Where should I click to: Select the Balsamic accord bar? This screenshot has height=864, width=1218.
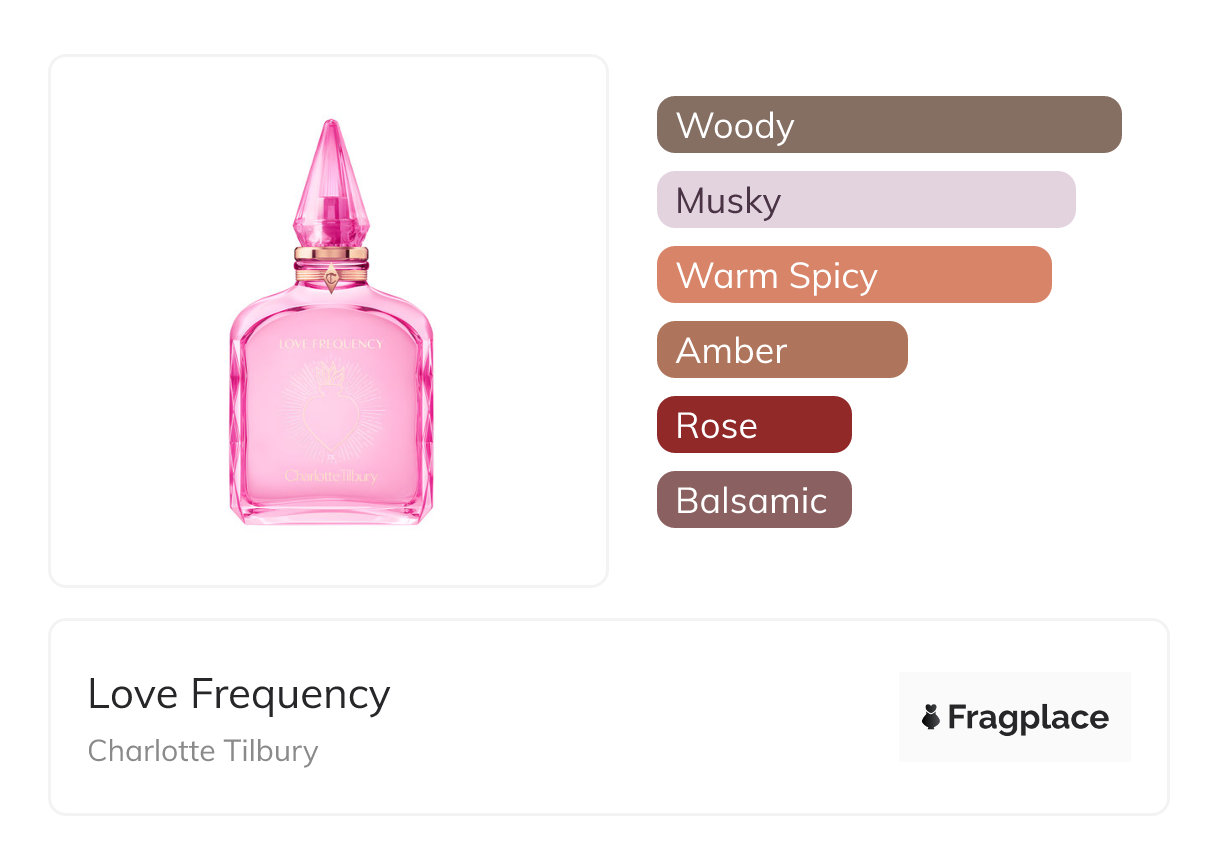754,500
